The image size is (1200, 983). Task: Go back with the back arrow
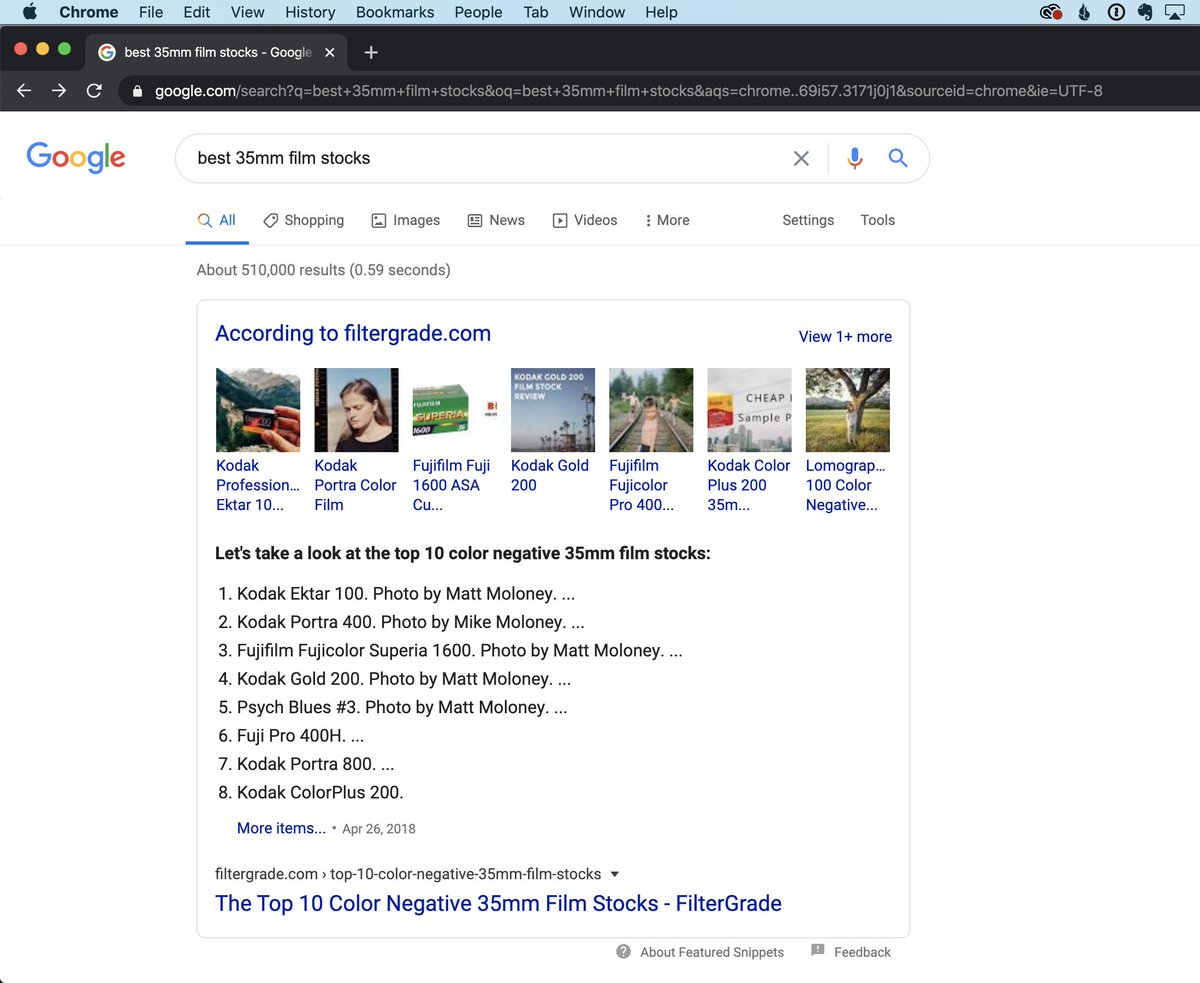click(25, 91)
